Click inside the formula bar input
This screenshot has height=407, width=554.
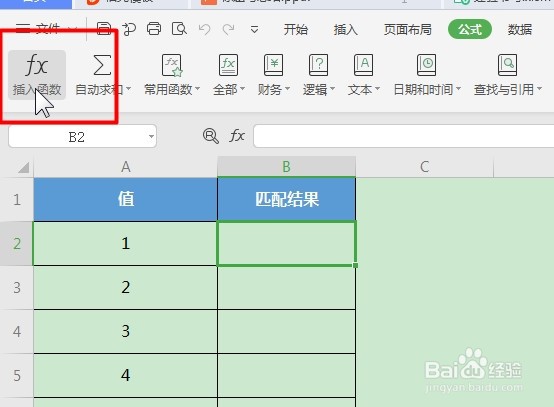coord(403,136)
